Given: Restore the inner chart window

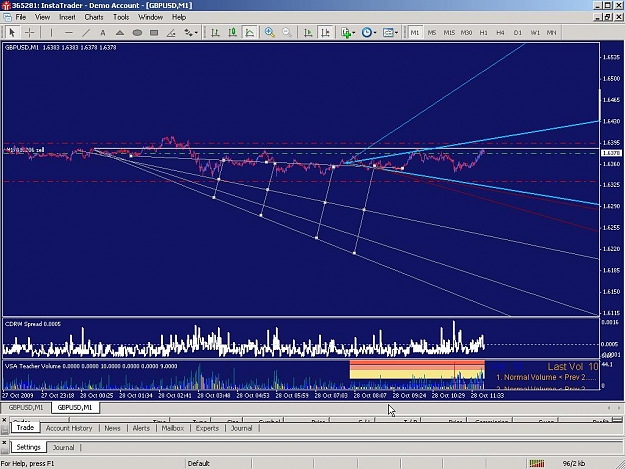Looking at the screenshot, I should 608,17.
